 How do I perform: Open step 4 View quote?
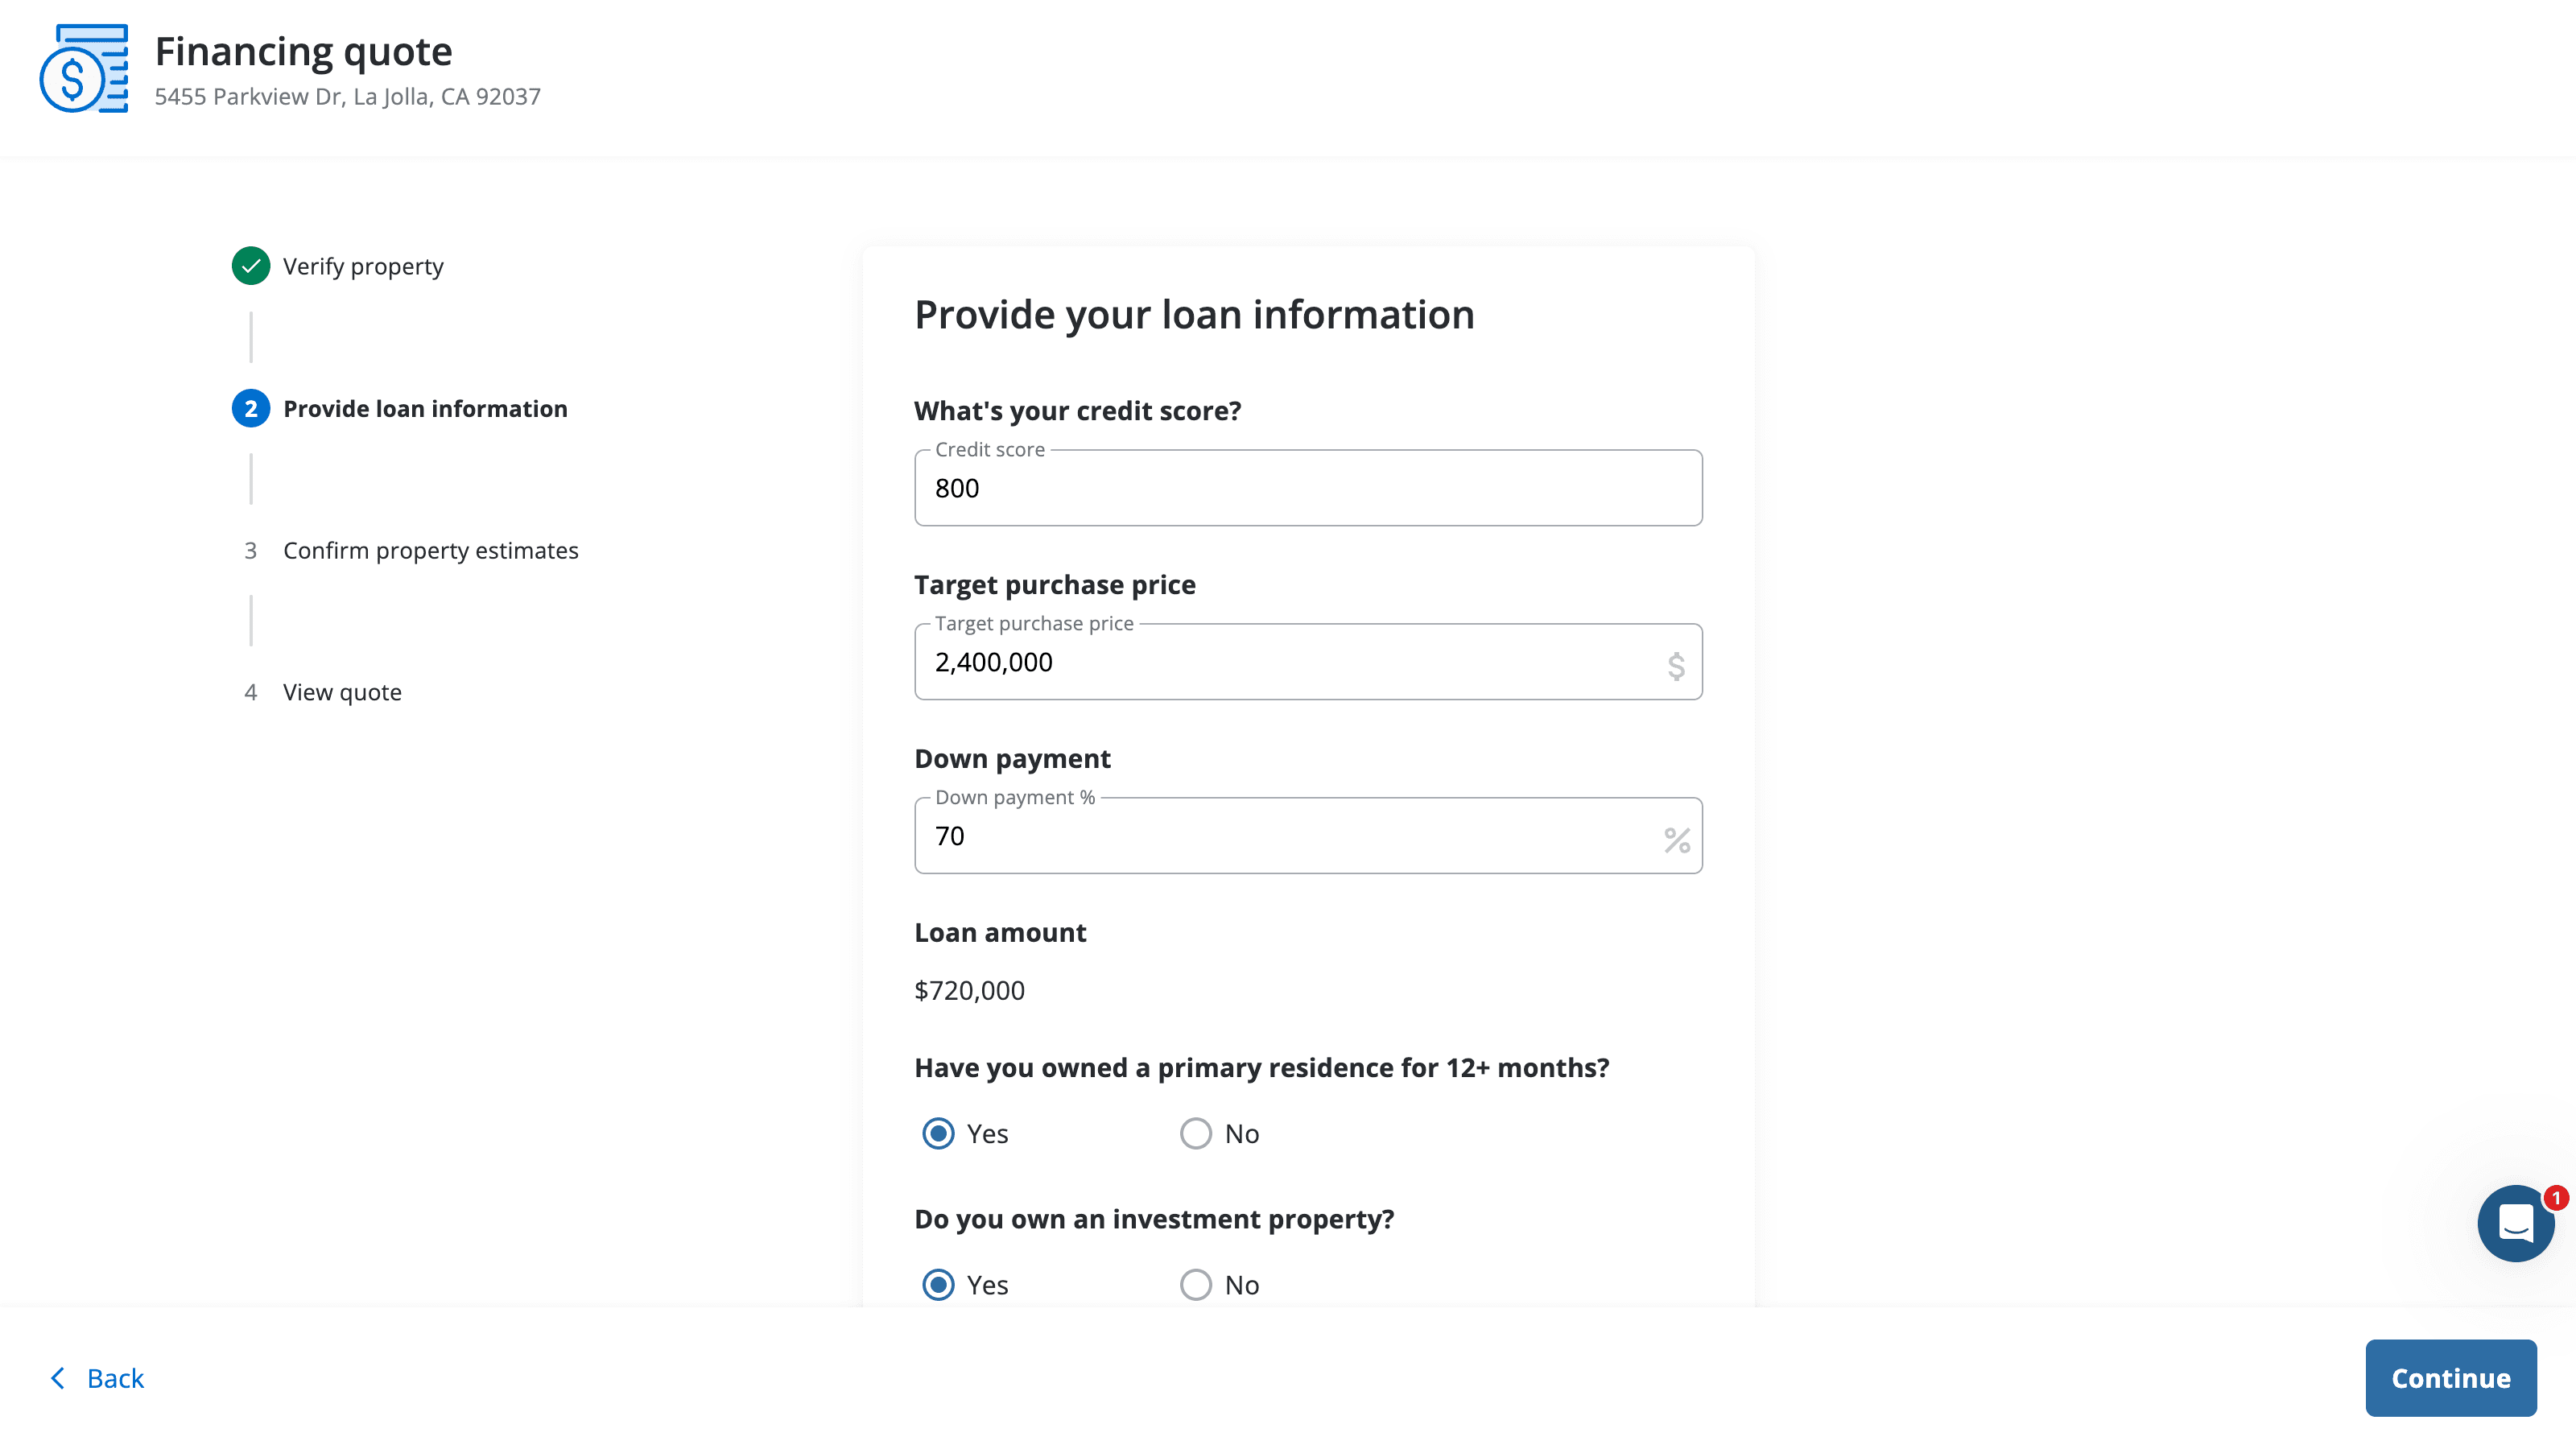coord(341,691)
